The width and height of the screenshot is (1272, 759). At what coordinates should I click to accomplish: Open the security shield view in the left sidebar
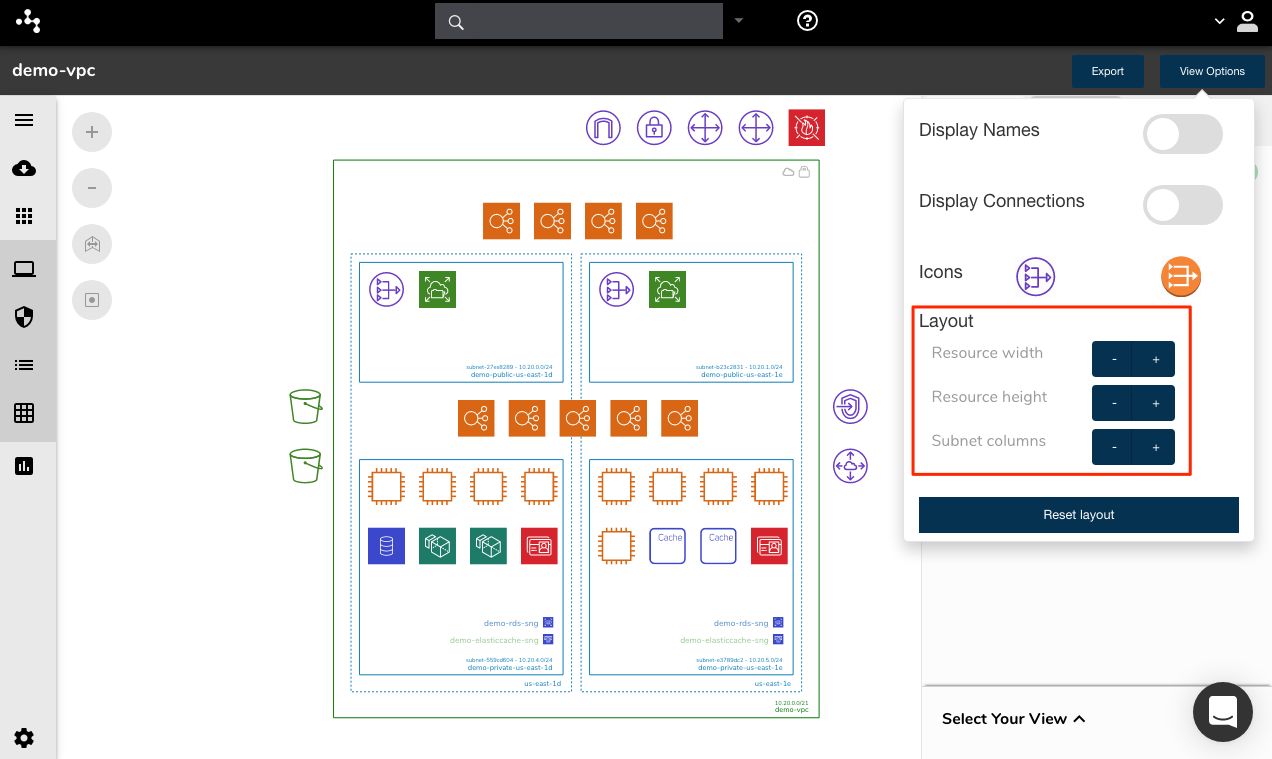point(24,316)
